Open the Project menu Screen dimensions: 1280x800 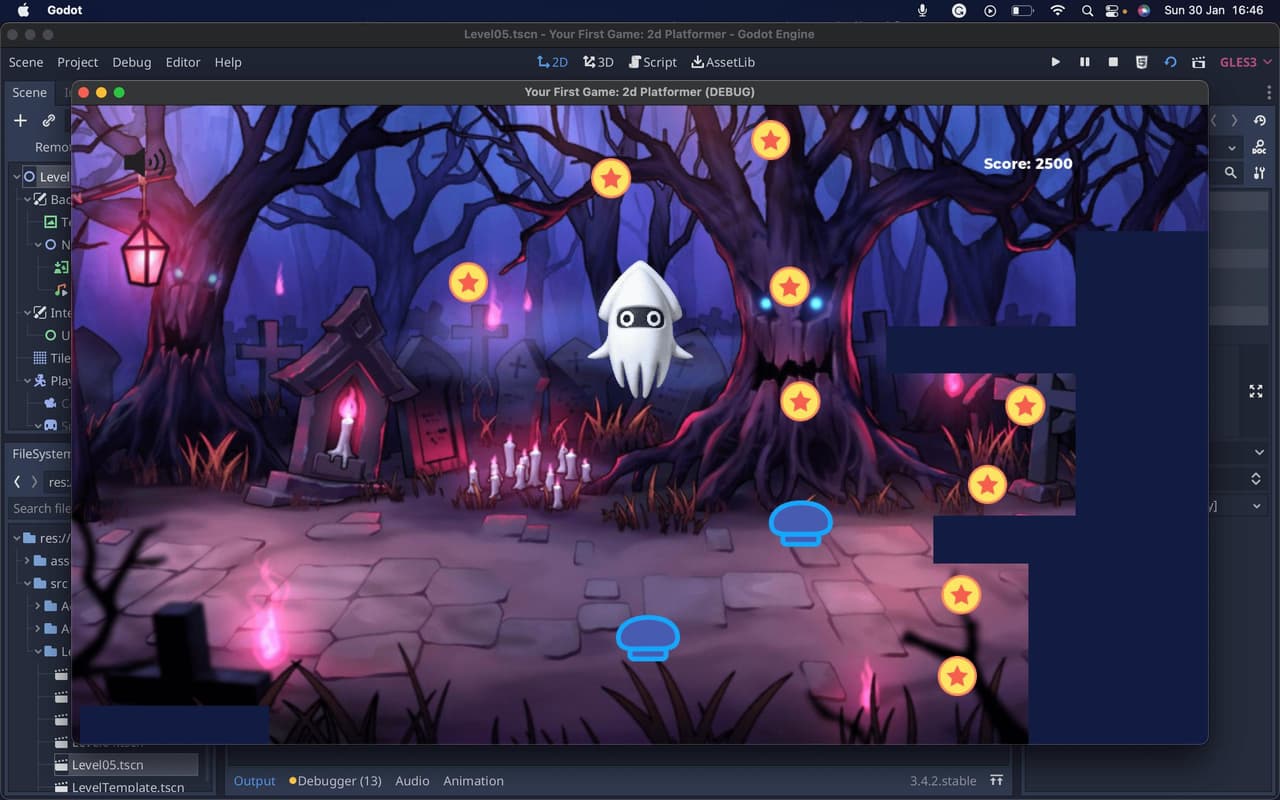pos(78,62)
